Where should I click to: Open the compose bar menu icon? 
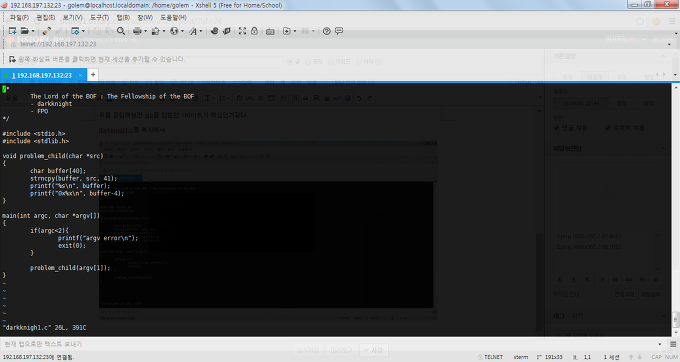pyautogui.click(x=673, y=344)
